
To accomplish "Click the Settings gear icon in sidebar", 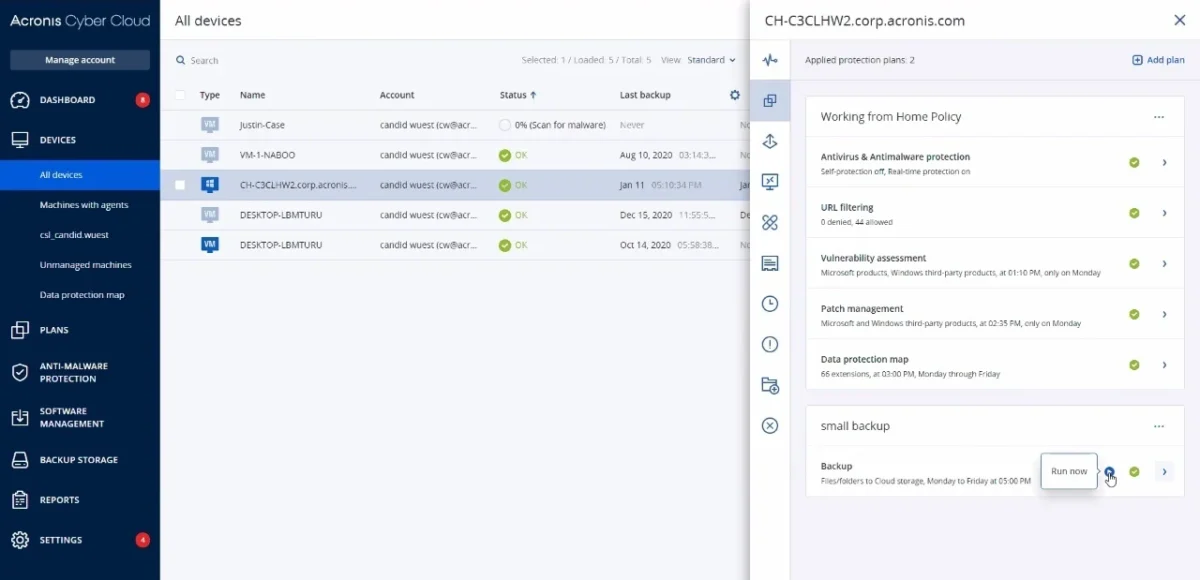I will click(x=20, y=540).
